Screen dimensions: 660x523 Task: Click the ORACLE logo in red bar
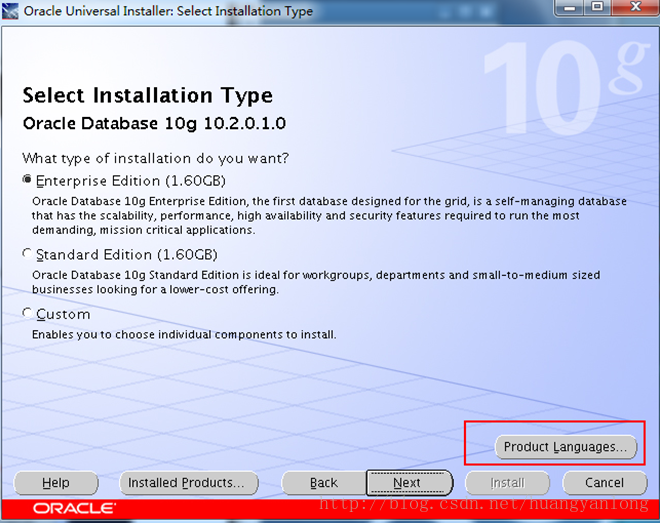(75, 508)
